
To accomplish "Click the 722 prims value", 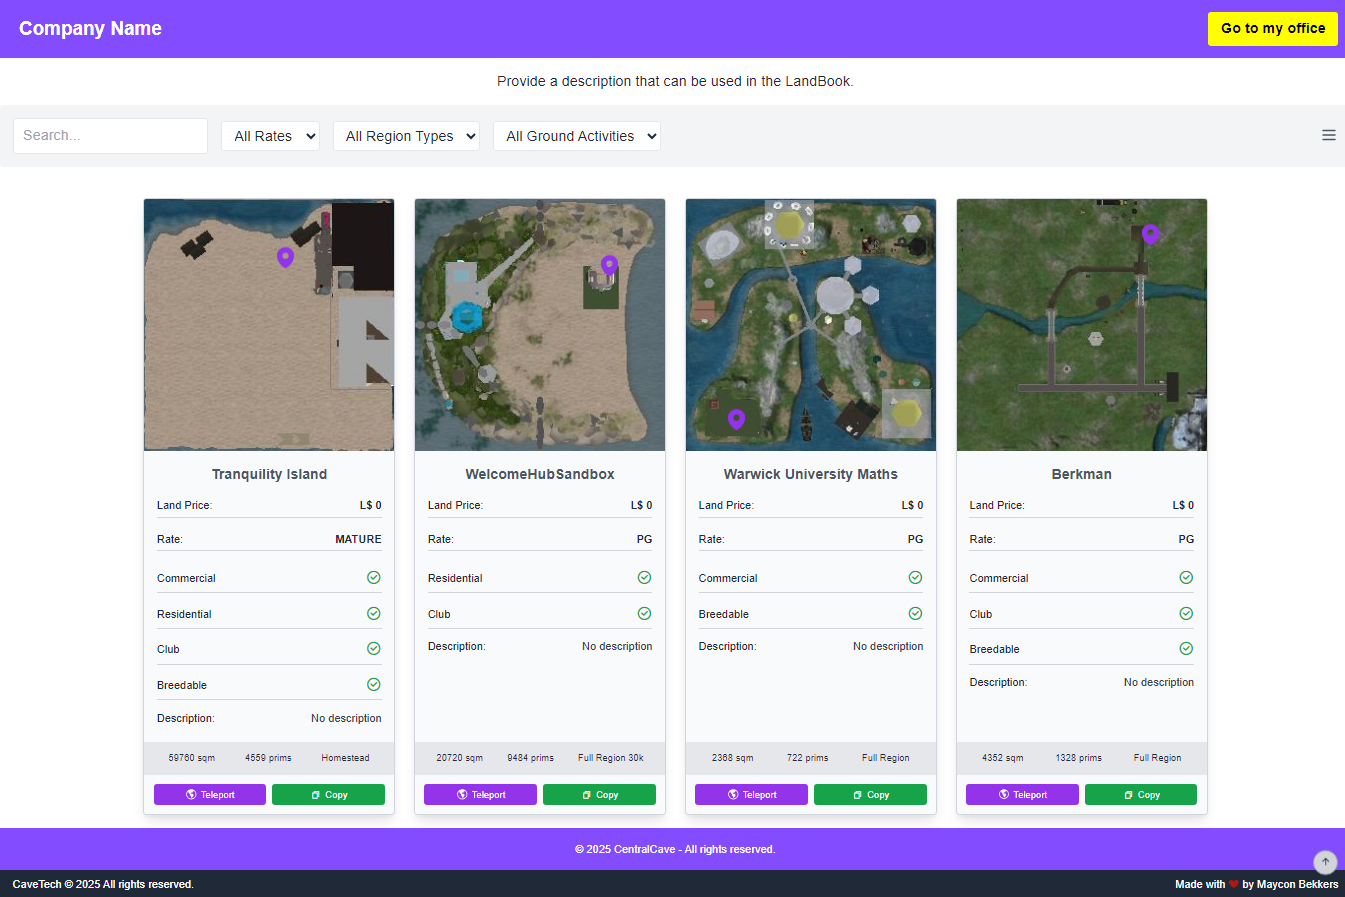I will pos(807,758).
